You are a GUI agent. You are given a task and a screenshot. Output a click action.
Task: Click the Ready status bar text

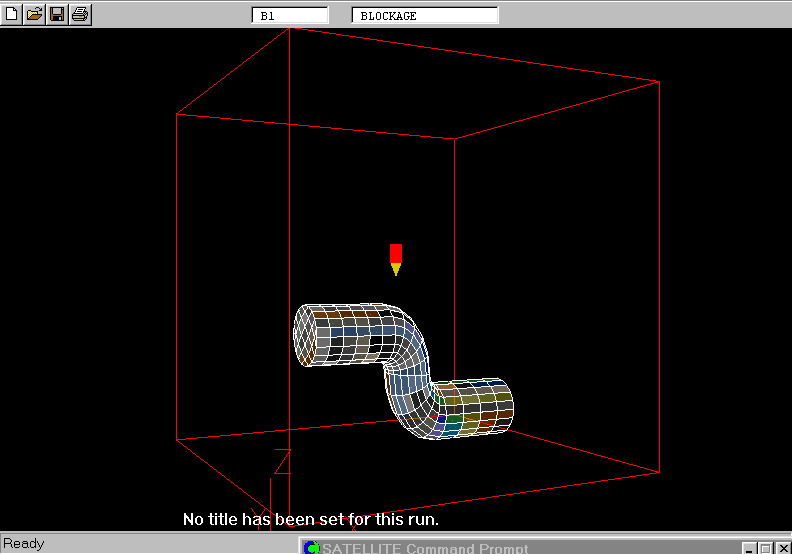coord(24,544)
